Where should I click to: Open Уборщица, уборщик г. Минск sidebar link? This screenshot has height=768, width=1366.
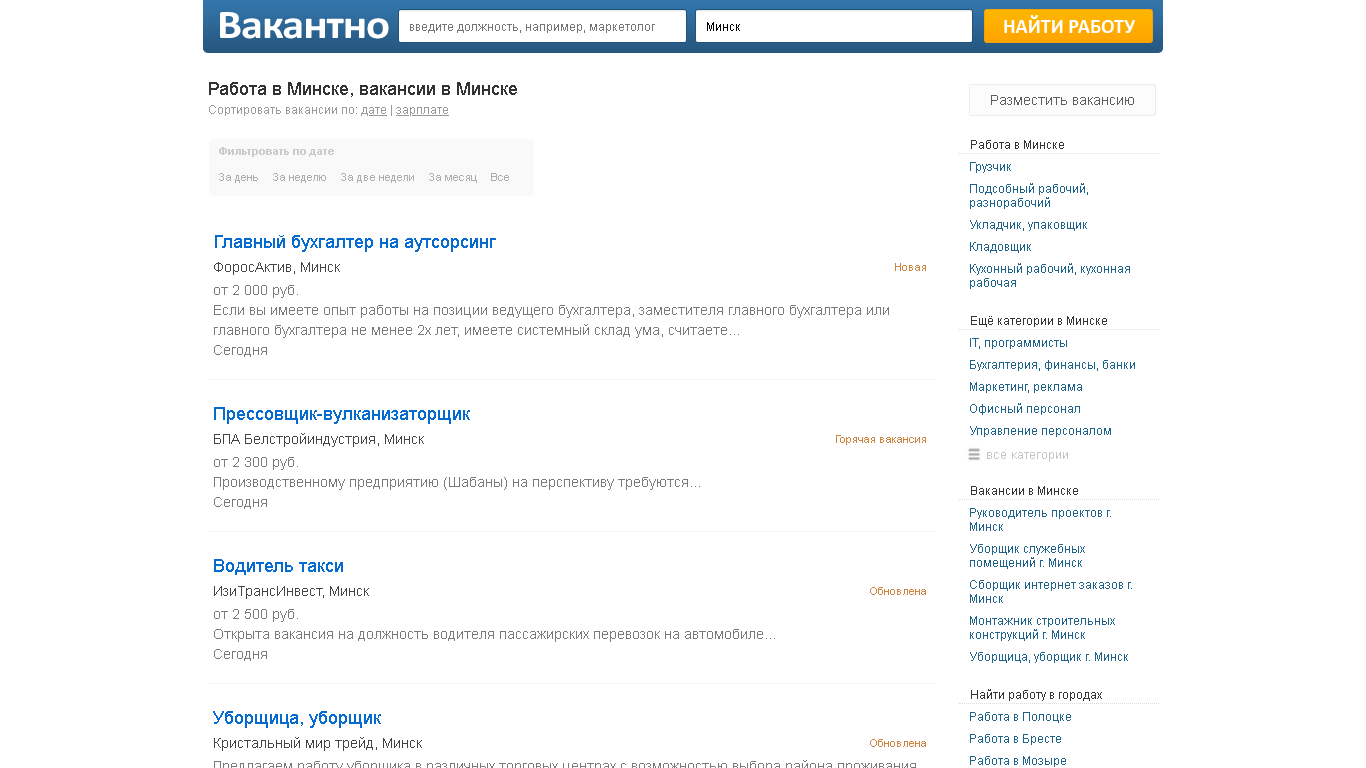point(1049,657)
